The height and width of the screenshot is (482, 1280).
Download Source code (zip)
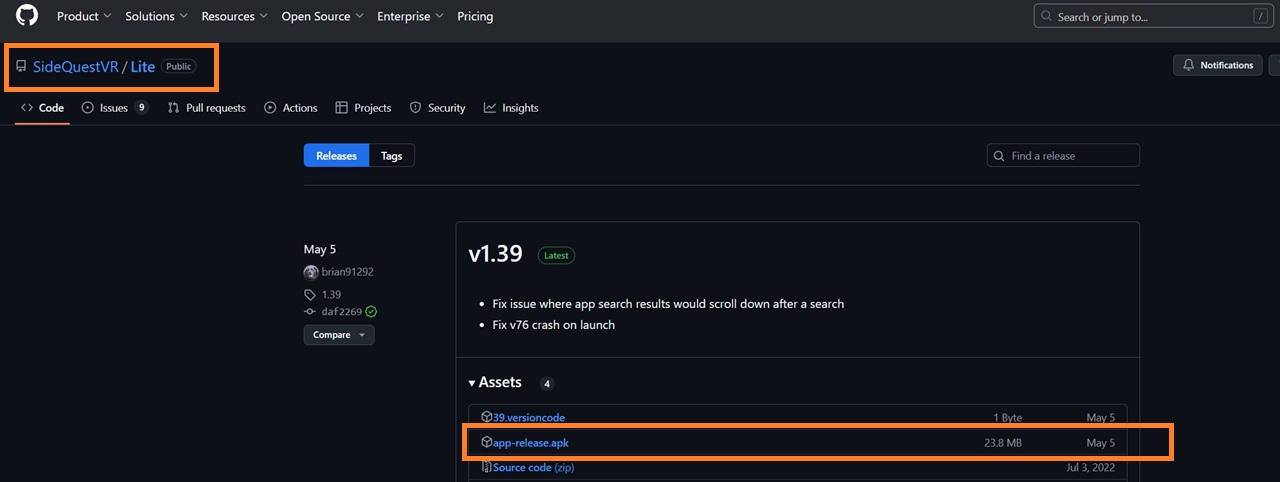(x=533, y=467)
